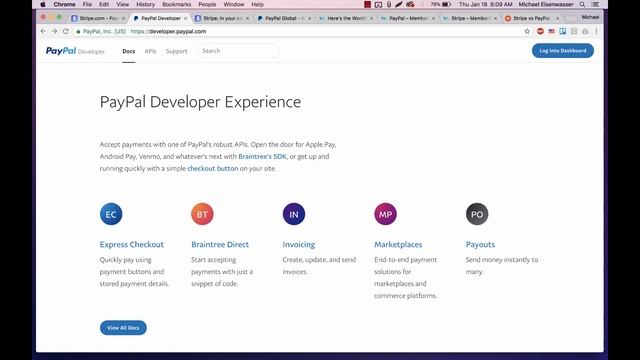Click the "PayPal Developer Experience" heading

point(200,102)
